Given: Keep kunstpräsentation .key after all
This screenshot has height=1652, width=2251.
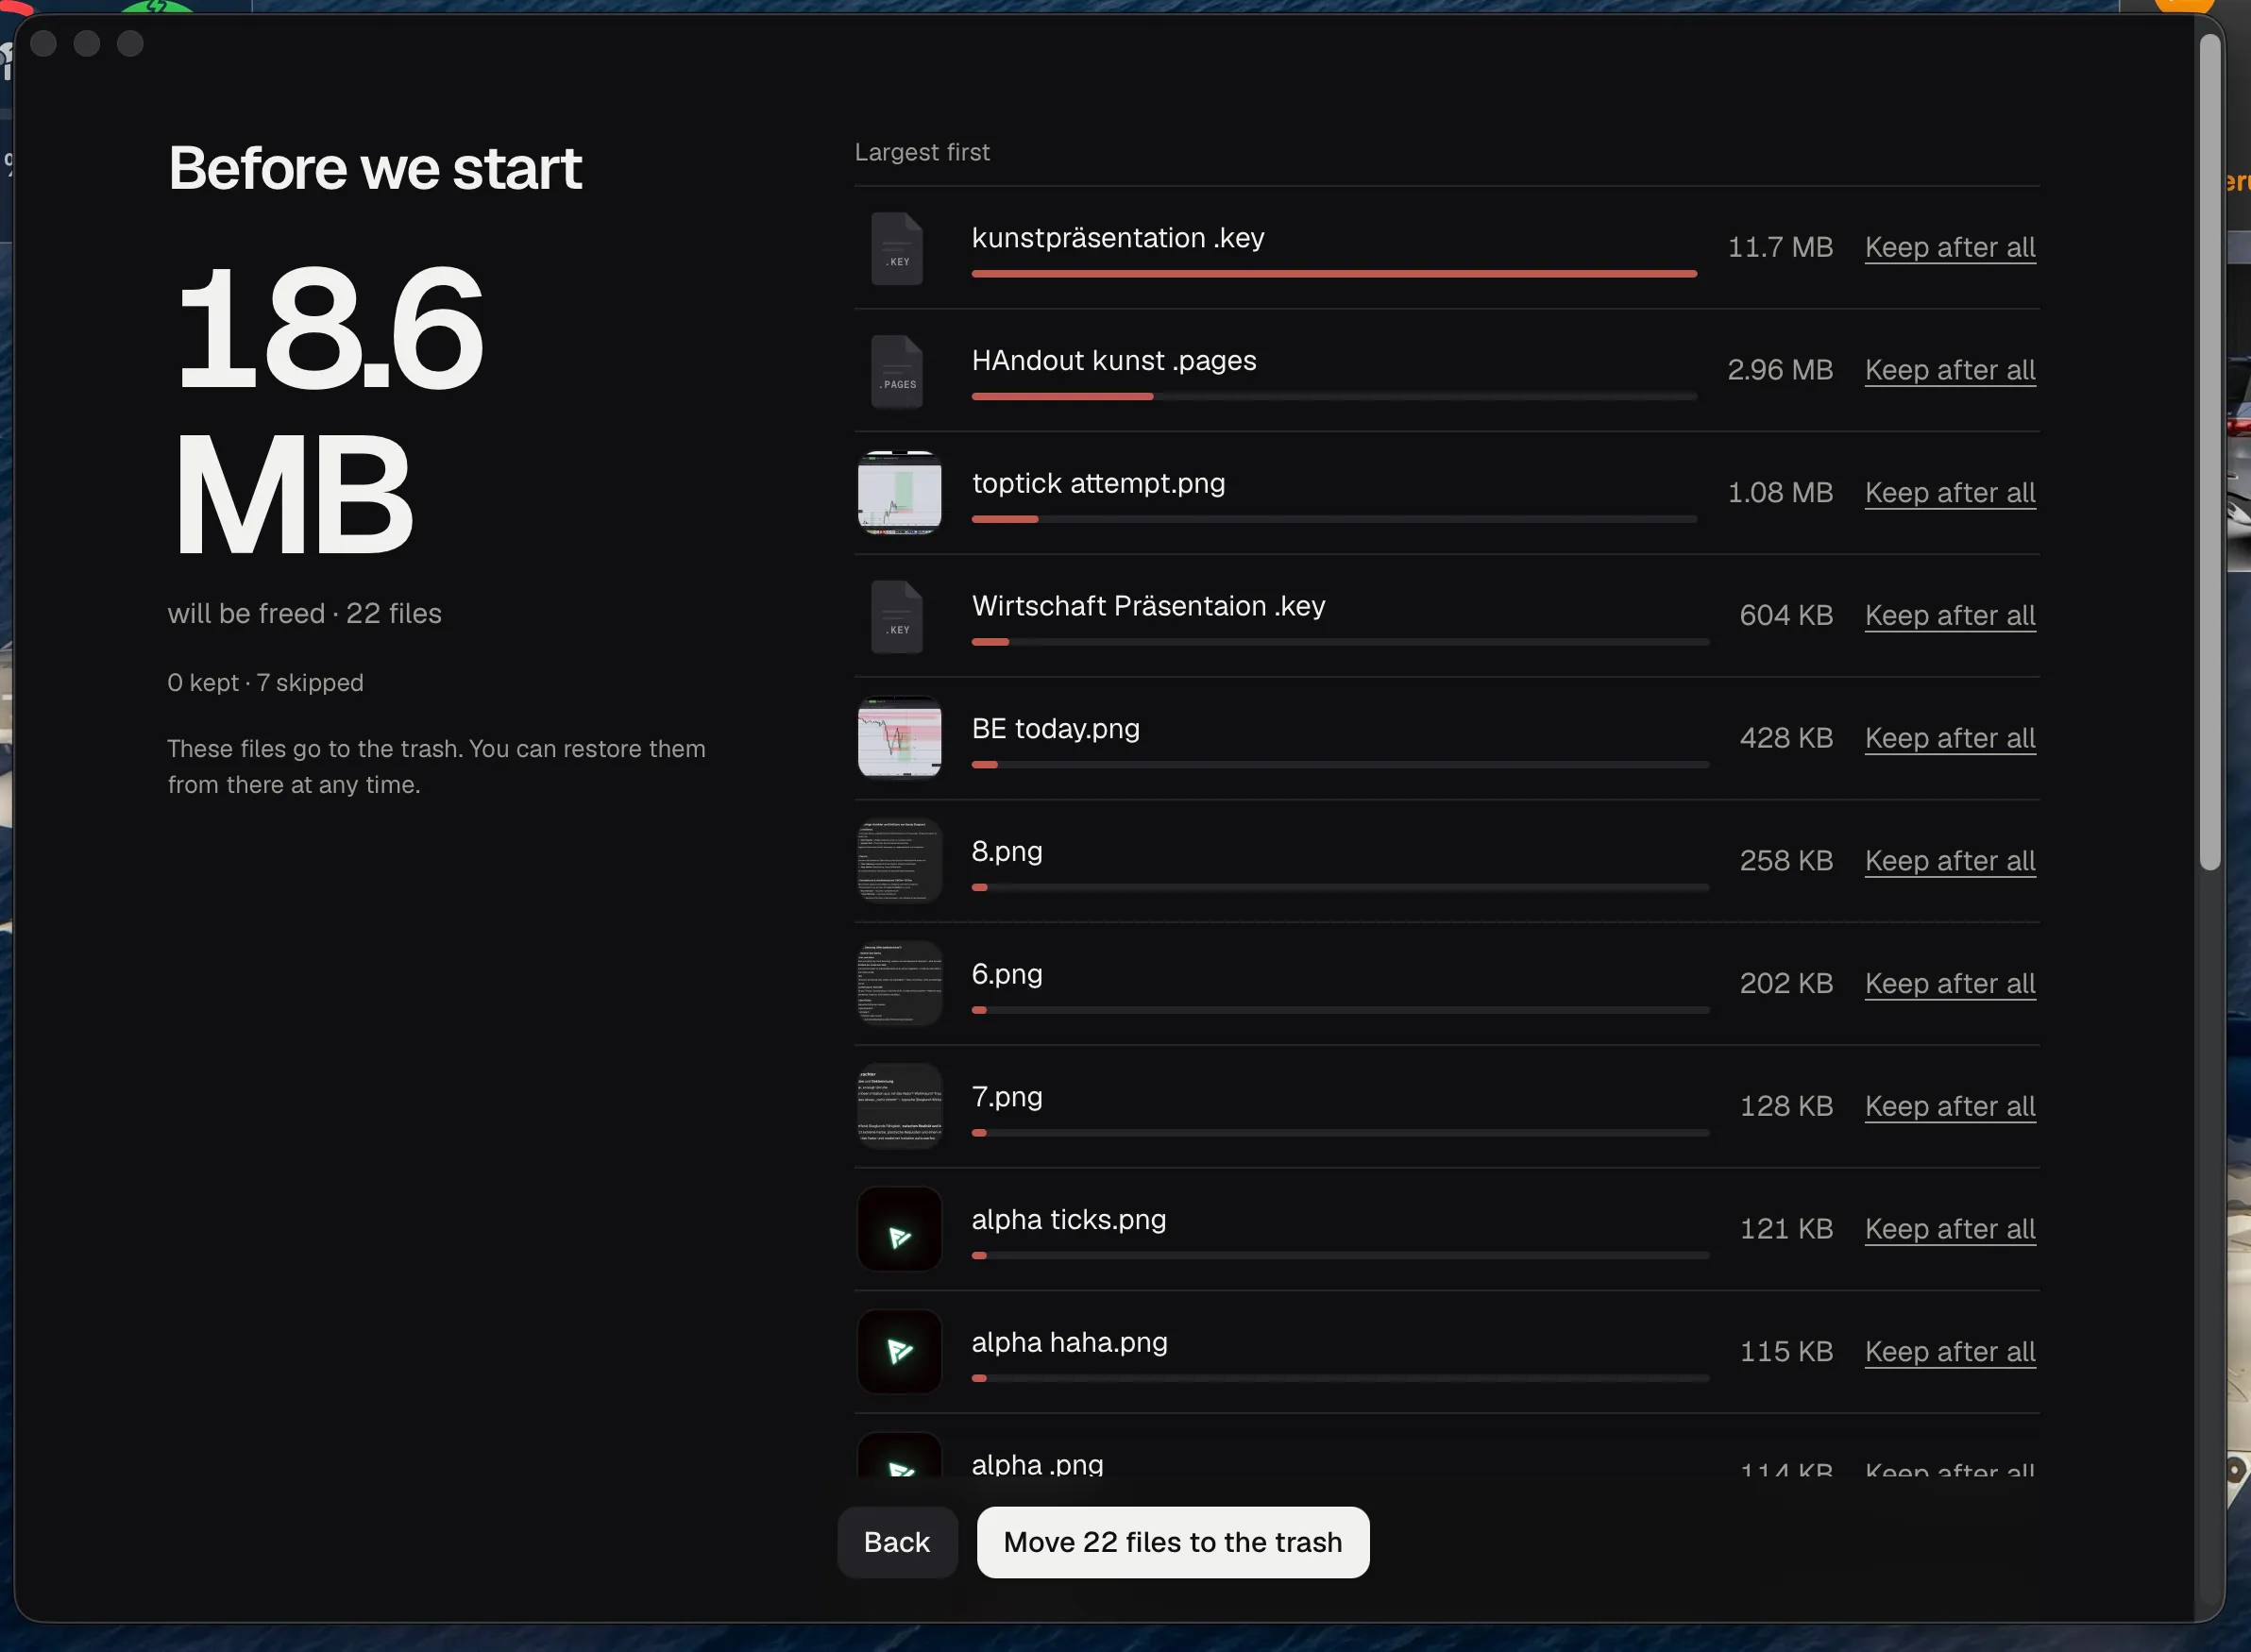Looking at the screenshot, I should click(x=1950, y=247).
